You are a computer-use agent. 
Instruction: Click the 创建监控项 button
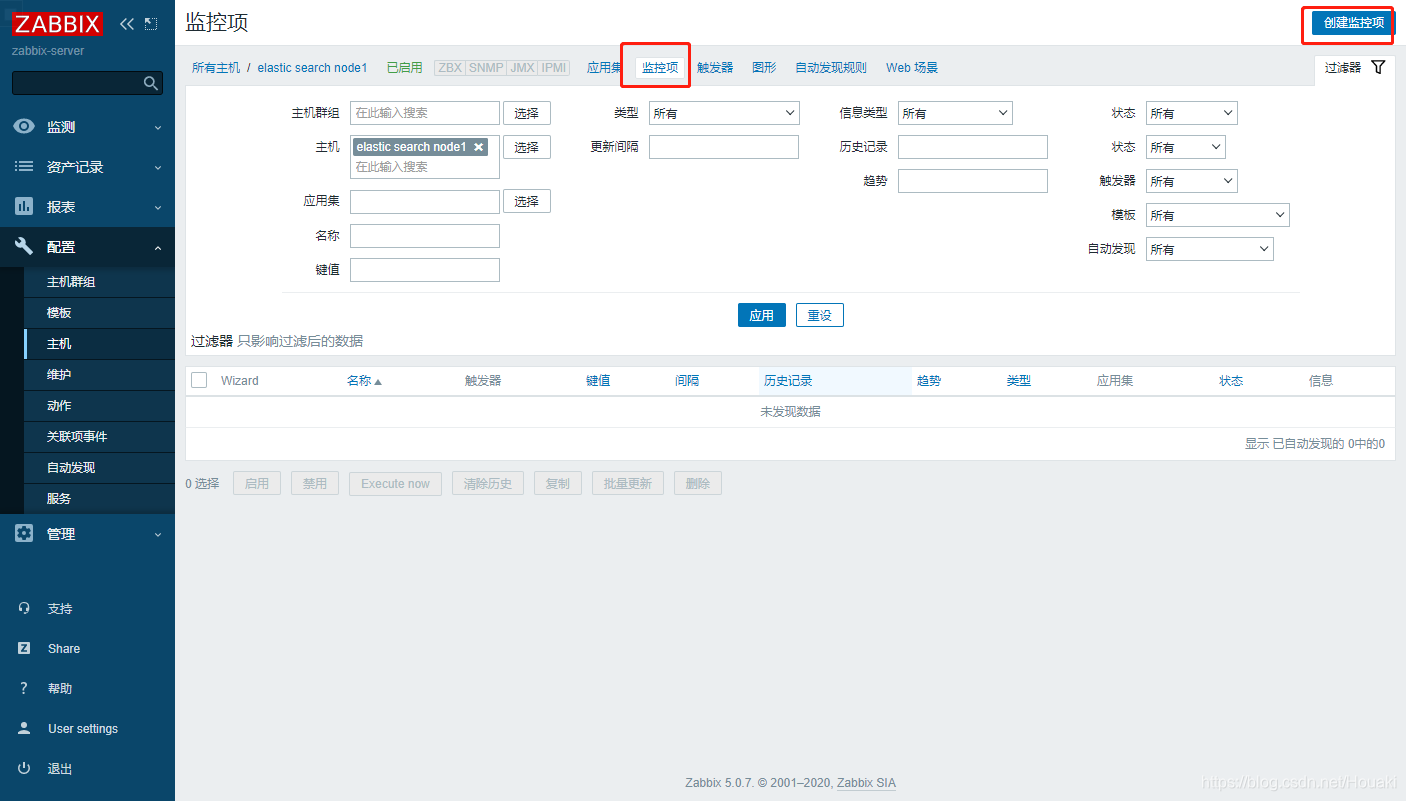(x=1353, y=23)
